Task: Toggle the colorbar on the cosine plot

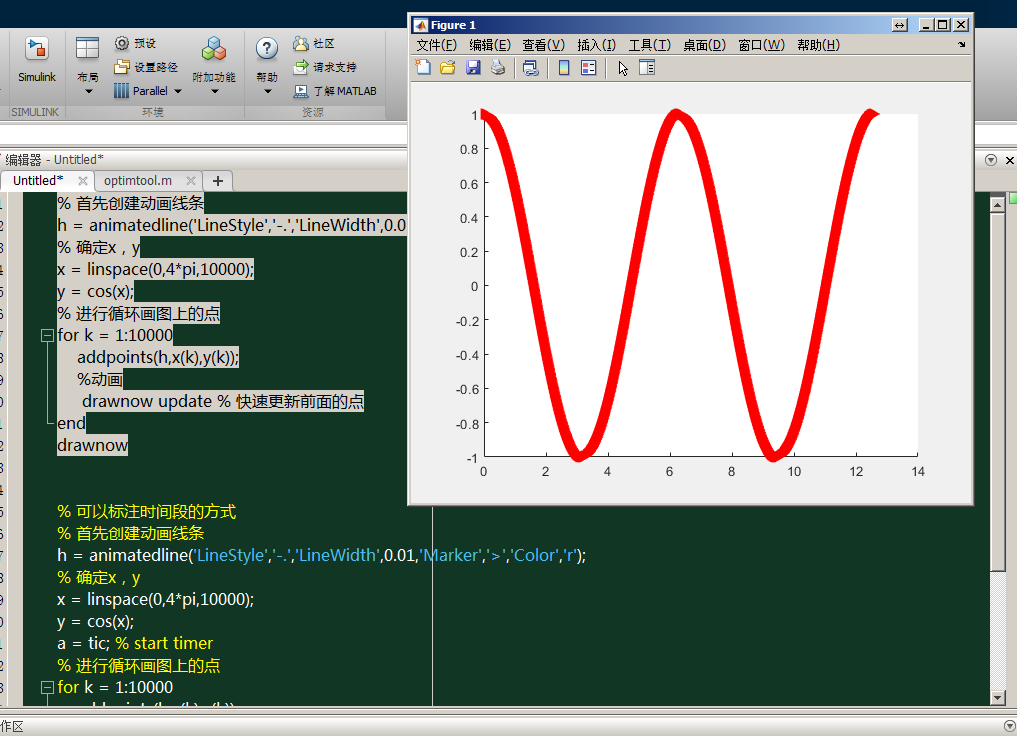Action: pos(563,67)
